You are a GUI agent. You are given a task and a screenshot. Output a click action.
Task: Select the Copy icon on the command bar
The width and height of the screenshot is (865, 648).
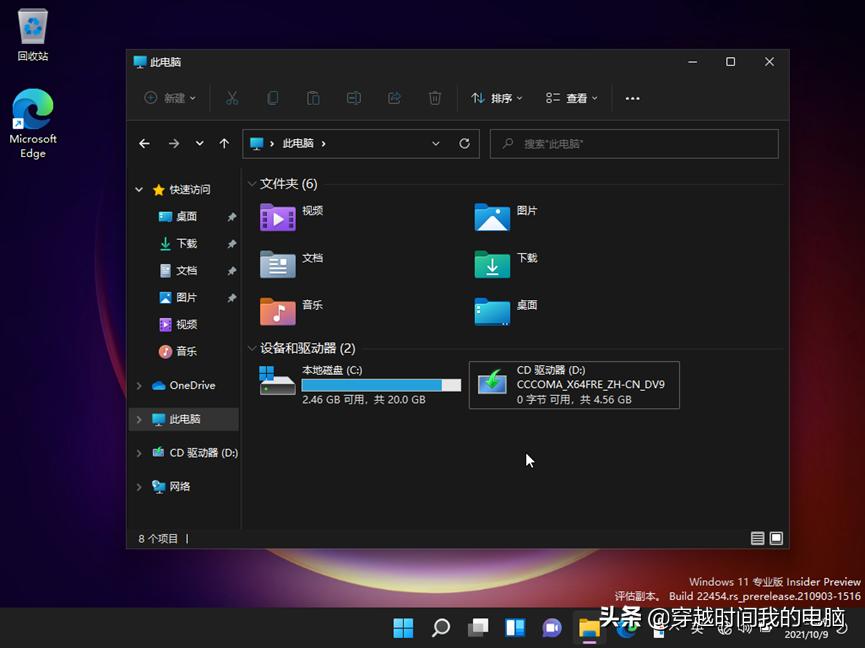[273, 97]
